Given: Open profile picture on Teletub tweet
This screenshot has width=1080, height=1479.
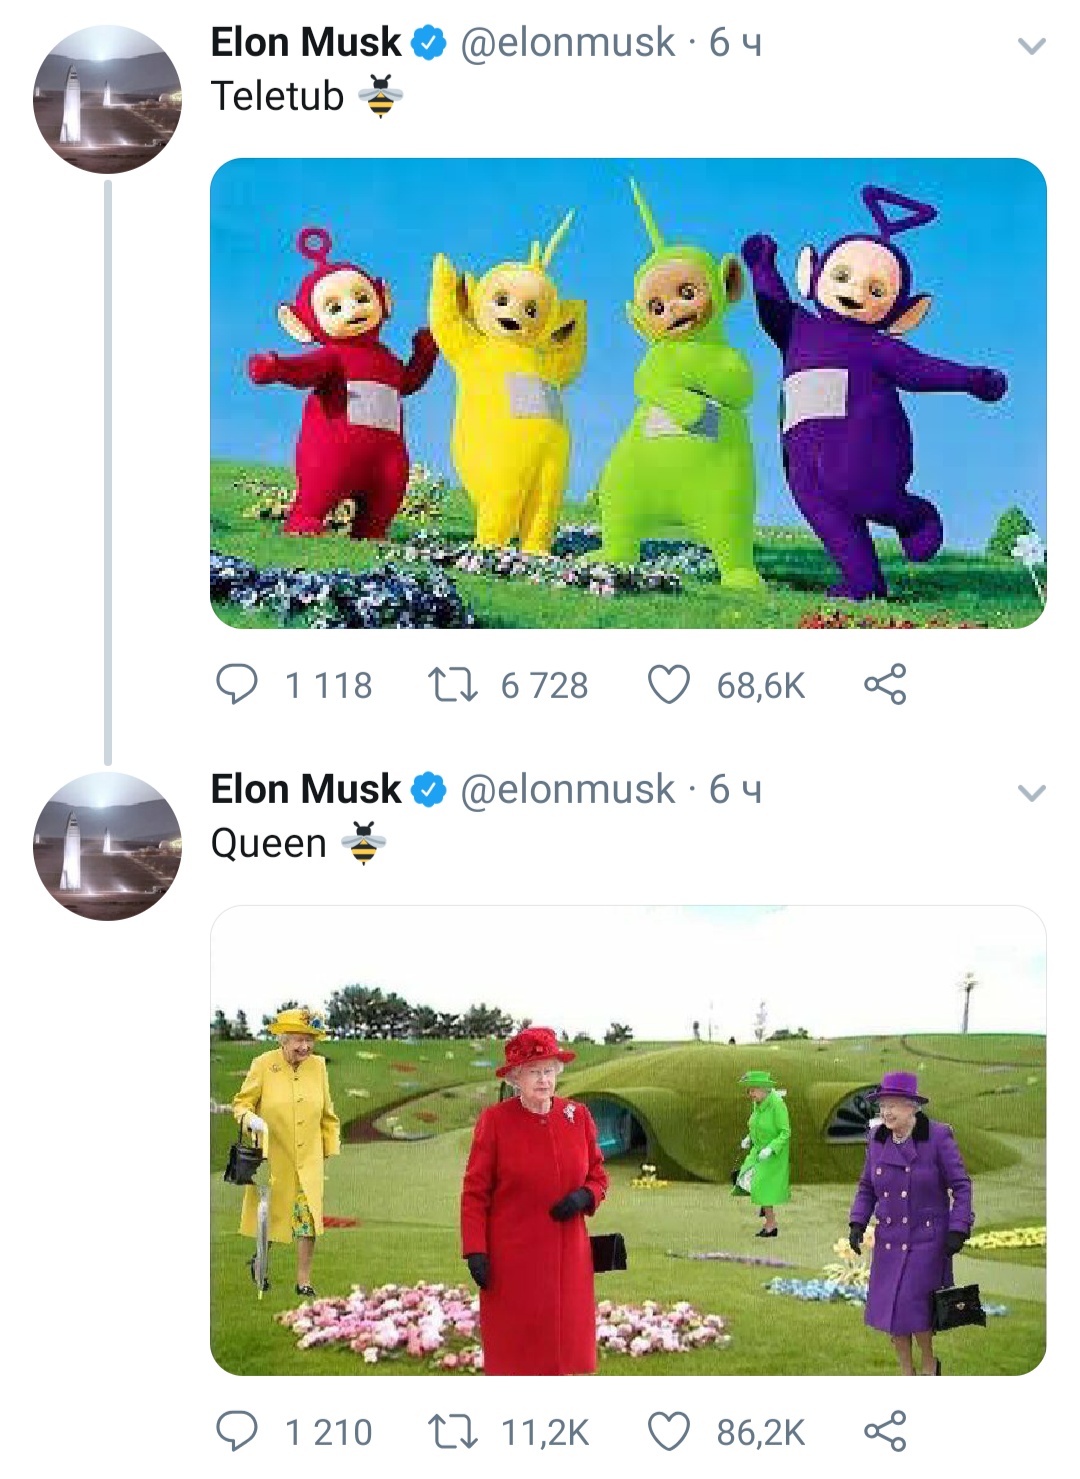Looking at the screenshot, I should point(107,99).
